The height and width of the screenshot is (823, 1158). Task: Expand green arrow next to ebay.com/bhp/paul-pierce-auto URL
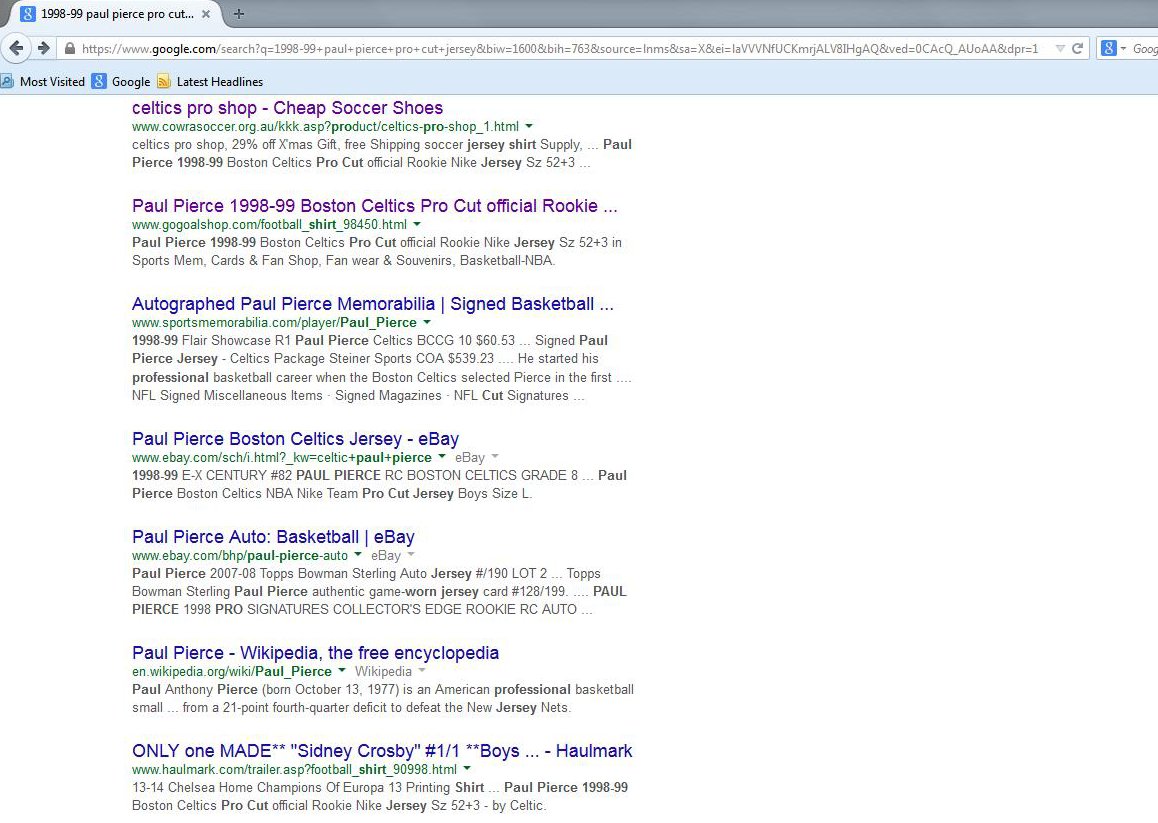(x=357, y=555)
